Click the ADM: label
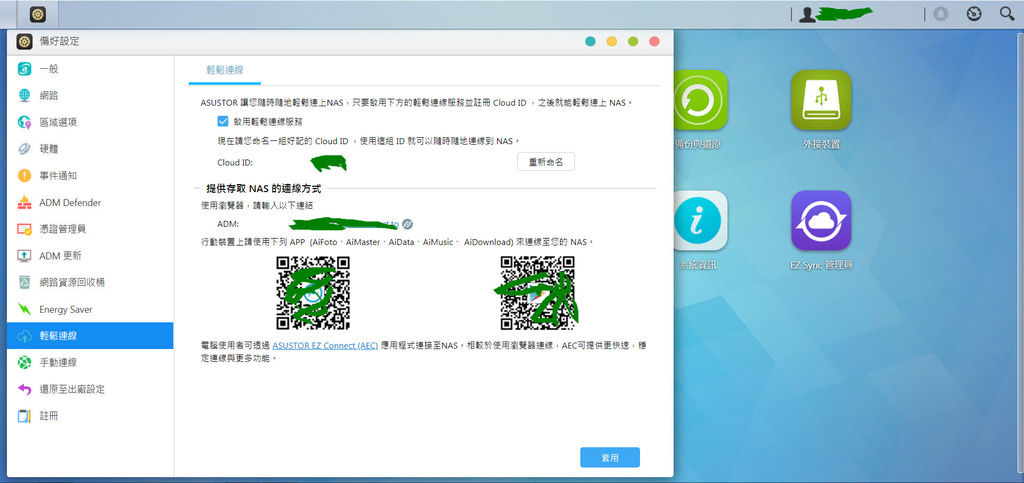 click(x=228, y=225)
